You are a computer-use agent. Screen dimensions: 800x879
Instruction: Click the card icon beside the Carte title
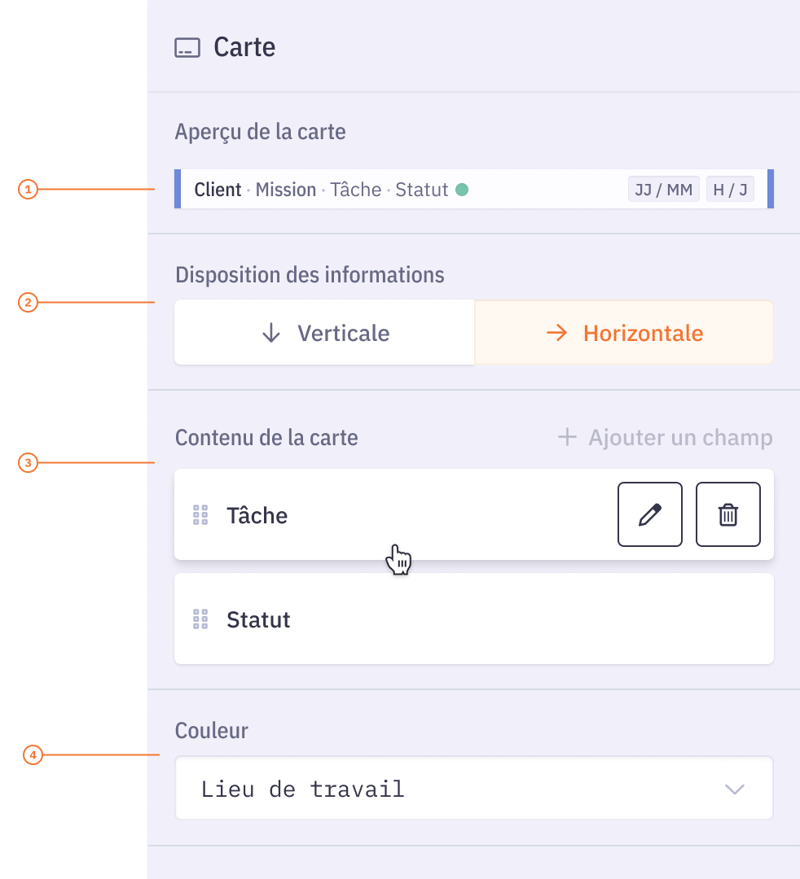coord(187,47)
